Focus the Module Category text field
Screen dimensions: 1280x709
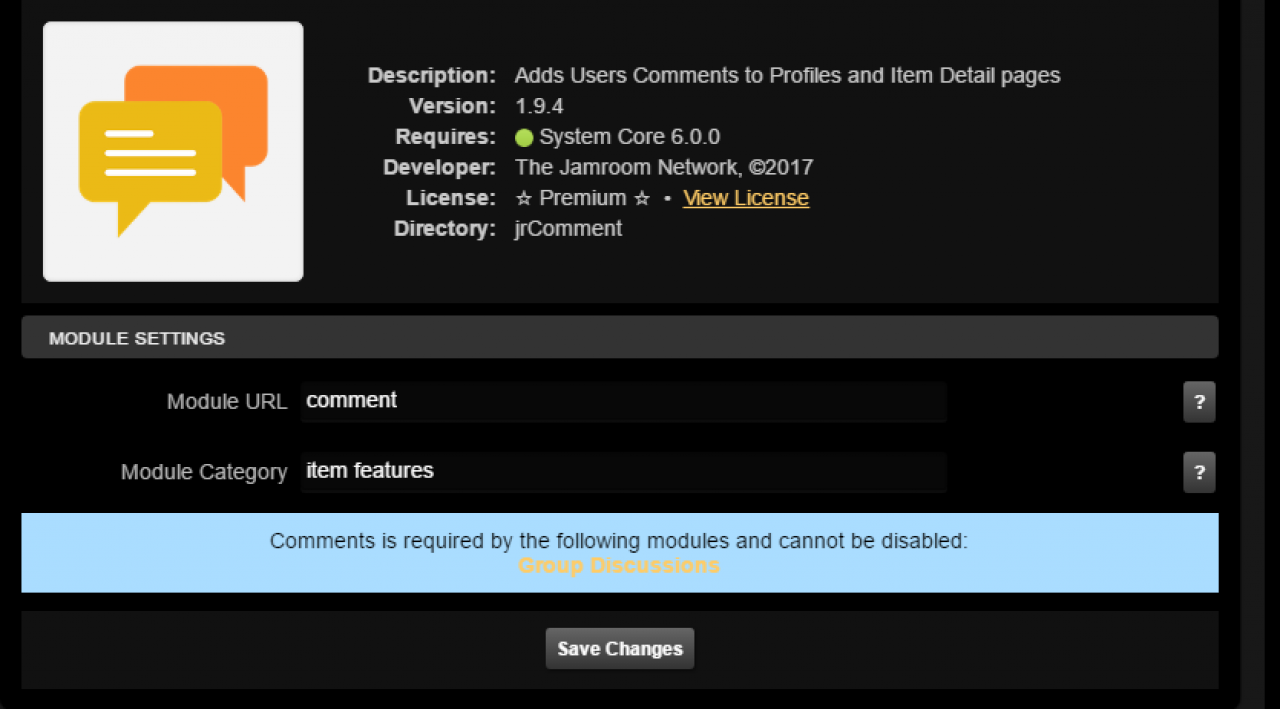point(624,471)
